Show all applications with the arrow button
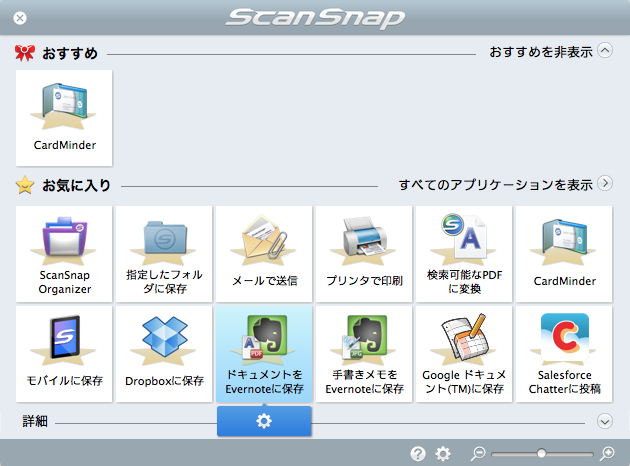Screen dimensions: 630x466 point(605,183)
